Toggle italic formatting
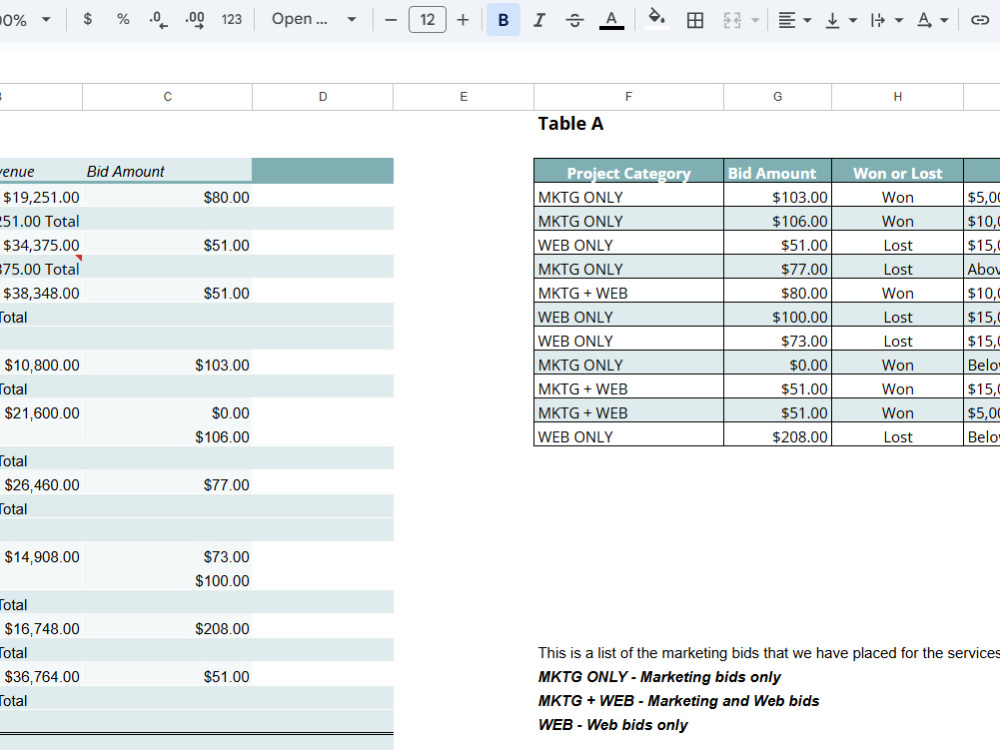This screenshot has height=750, width=1000. (539, 20)
